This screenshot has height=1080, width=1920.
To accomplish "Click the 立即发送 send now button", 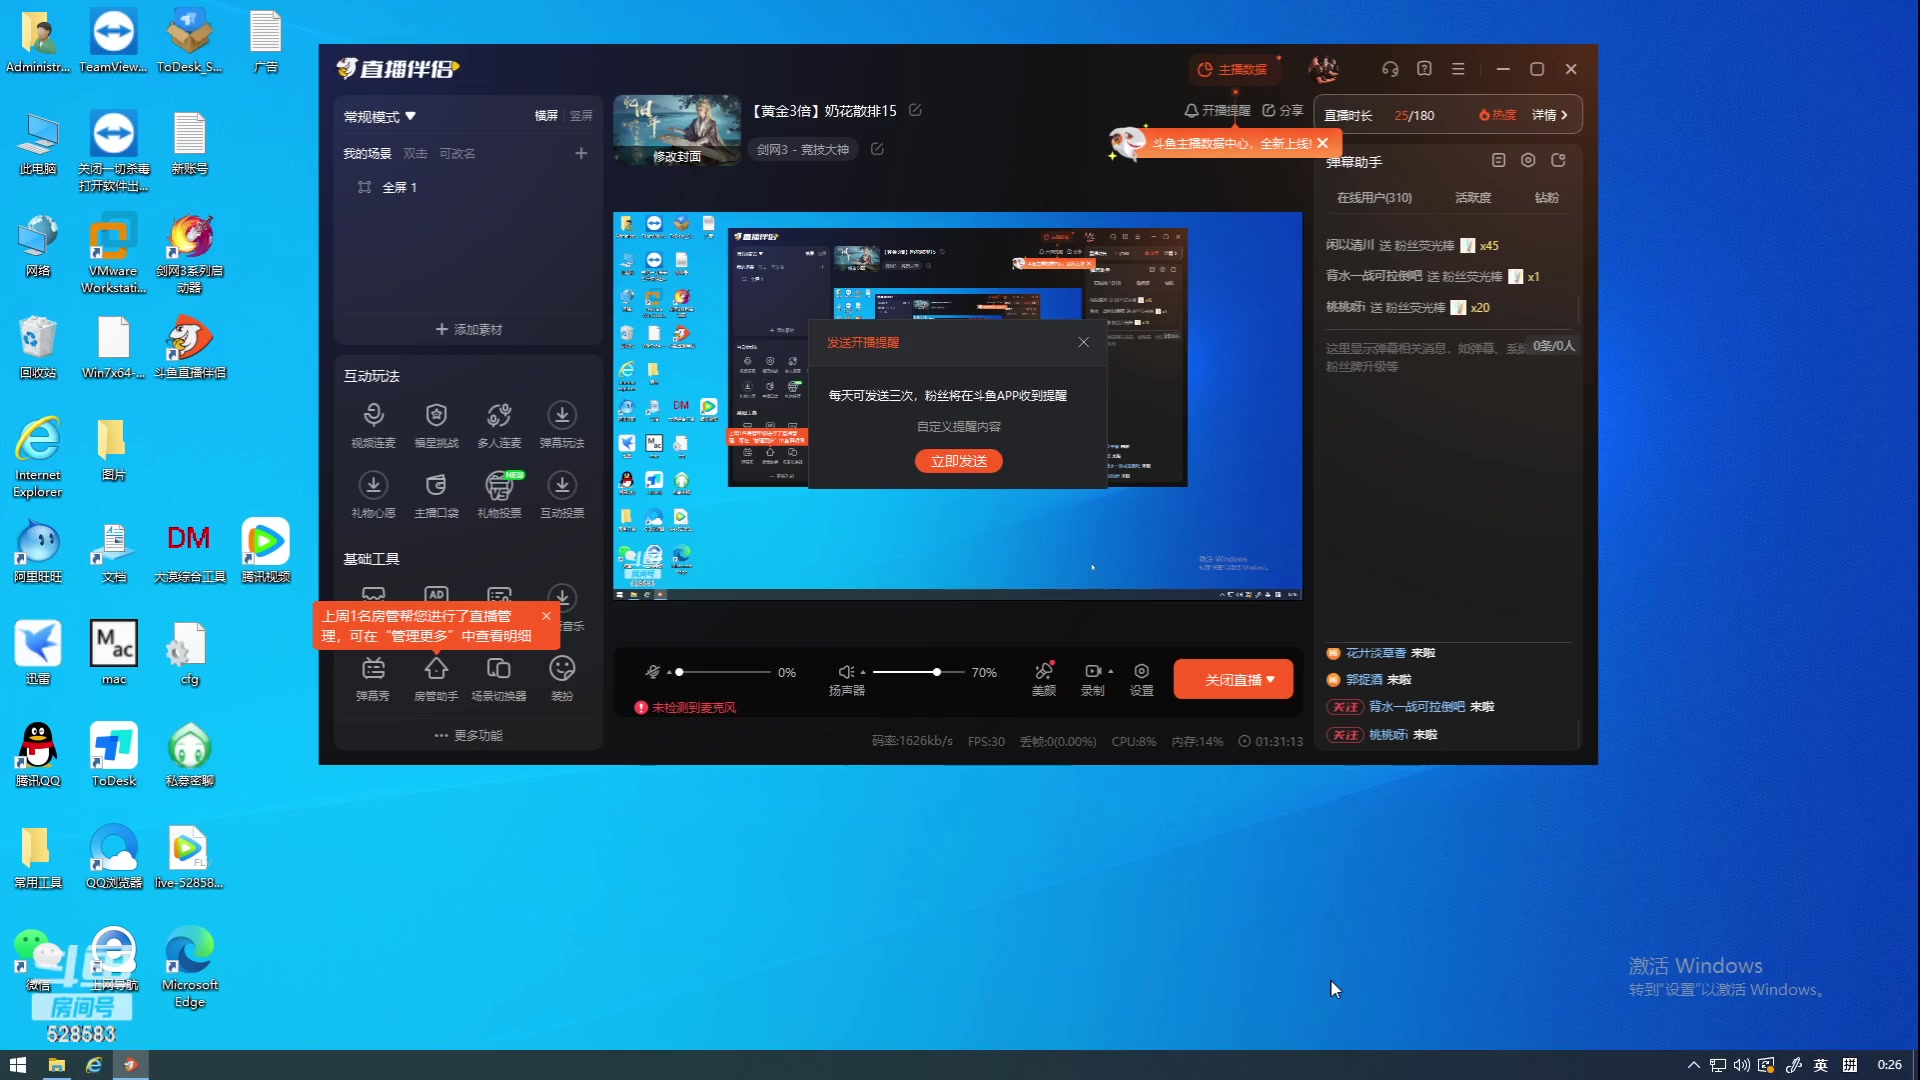I will coord(958,461).
